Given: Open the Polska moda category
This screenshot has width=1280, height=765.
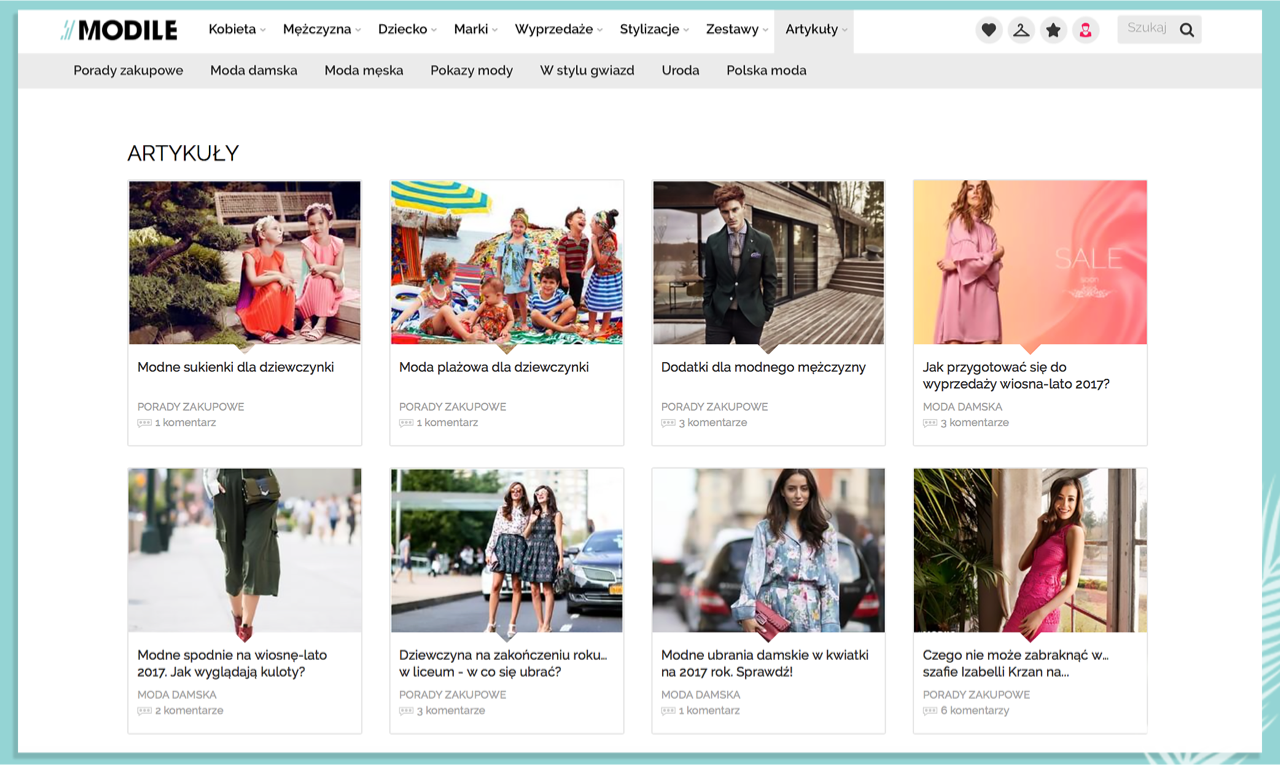Looking at the screenshot, I should pyautogui.click(x=766, y=70).
